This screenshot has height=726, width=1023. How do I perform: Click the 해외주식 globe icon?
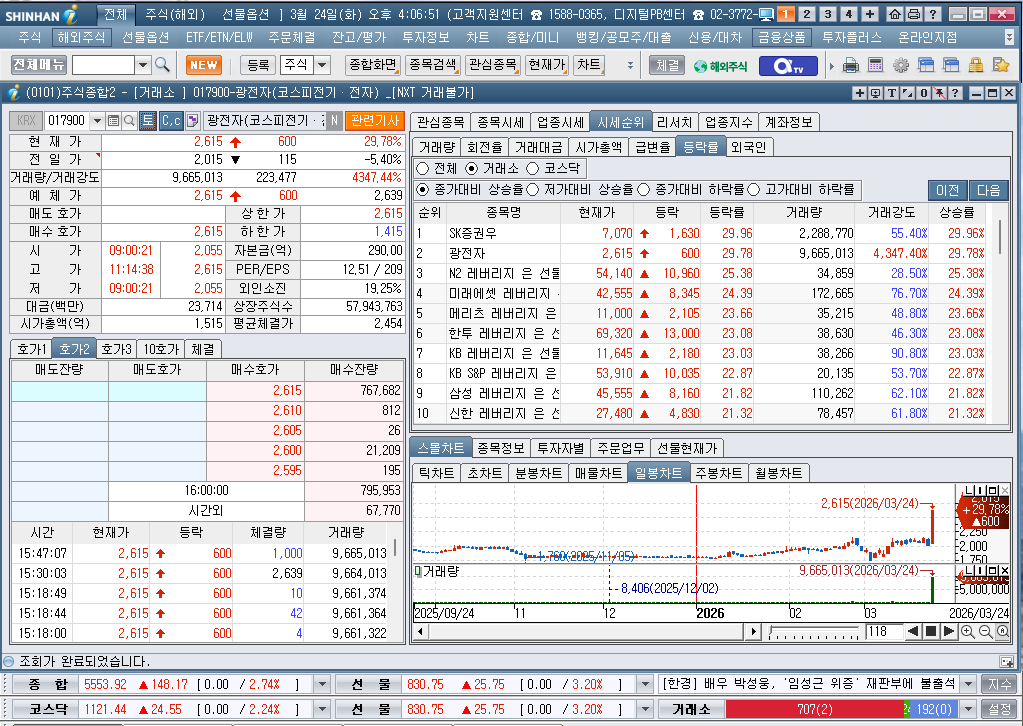(x=720, y=66)
